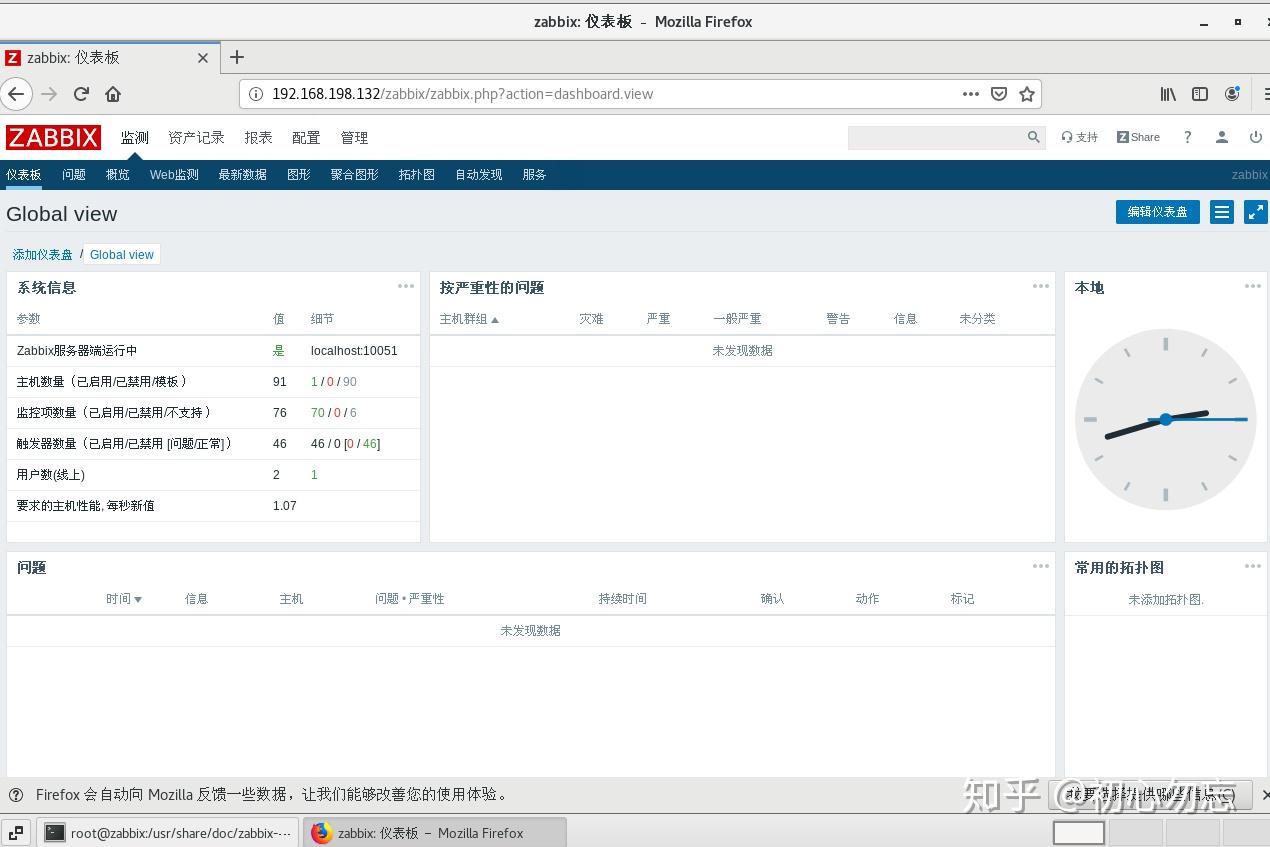Select the 概览 submenu tab
The image size is (1270, 847).
coord(118,175)
